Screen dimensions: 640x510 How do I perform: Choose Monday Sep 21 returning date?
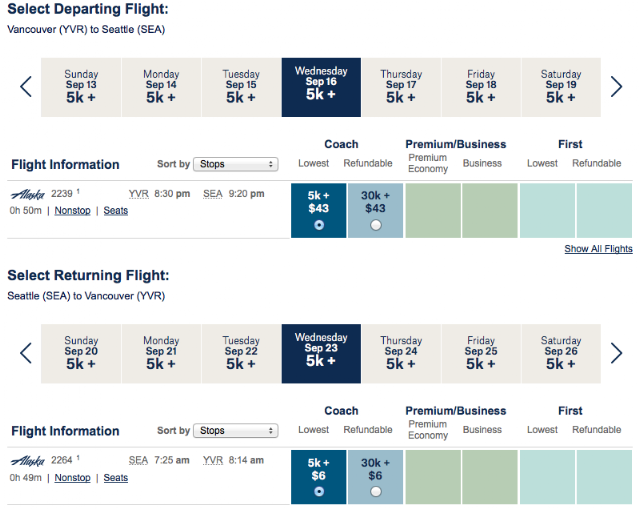pos(161,354)
